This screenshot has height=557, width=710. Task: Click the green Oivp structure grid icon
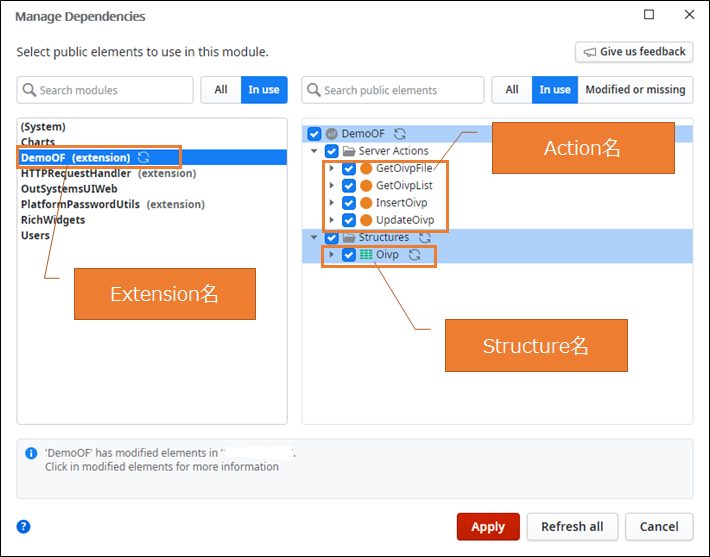[x=366, y=255]
